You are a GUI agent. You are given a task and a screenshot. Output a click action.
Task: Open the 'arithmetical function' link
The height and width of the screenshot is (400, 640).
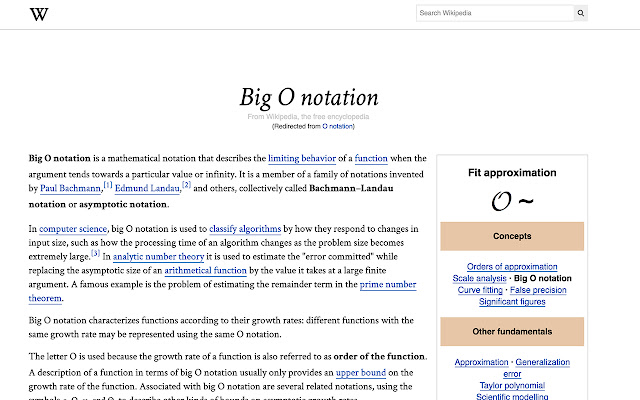tap(206, 271)
